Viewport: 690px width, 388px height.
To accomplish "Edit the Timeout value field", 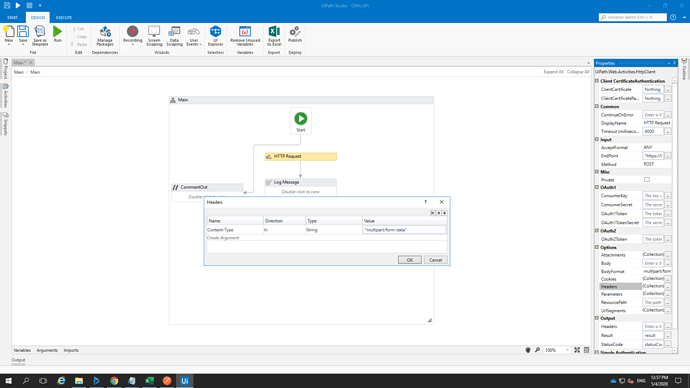I will [x=653, y=132].
